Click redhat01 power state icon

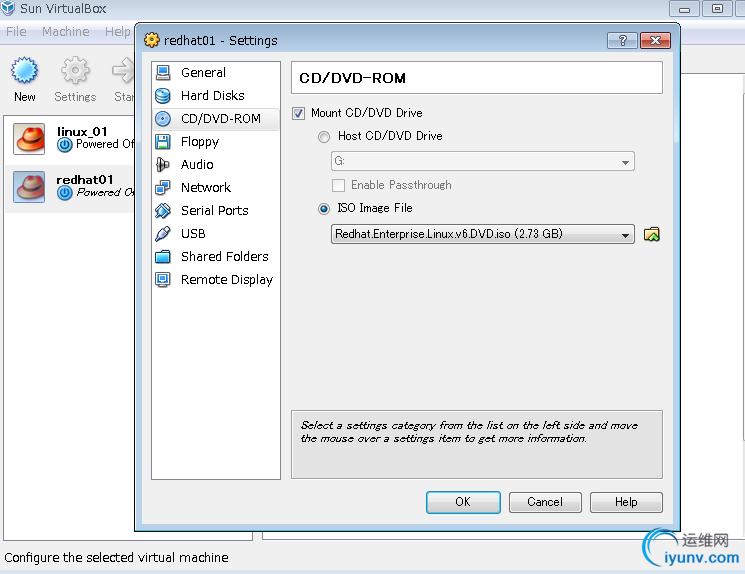coord(65,192)
